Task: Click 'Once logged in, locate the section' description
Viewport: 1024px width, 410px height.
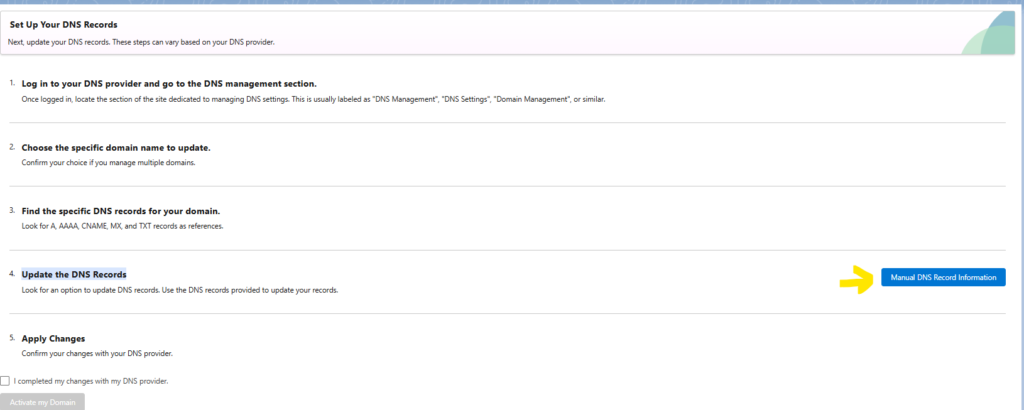Action: point(314,100)
